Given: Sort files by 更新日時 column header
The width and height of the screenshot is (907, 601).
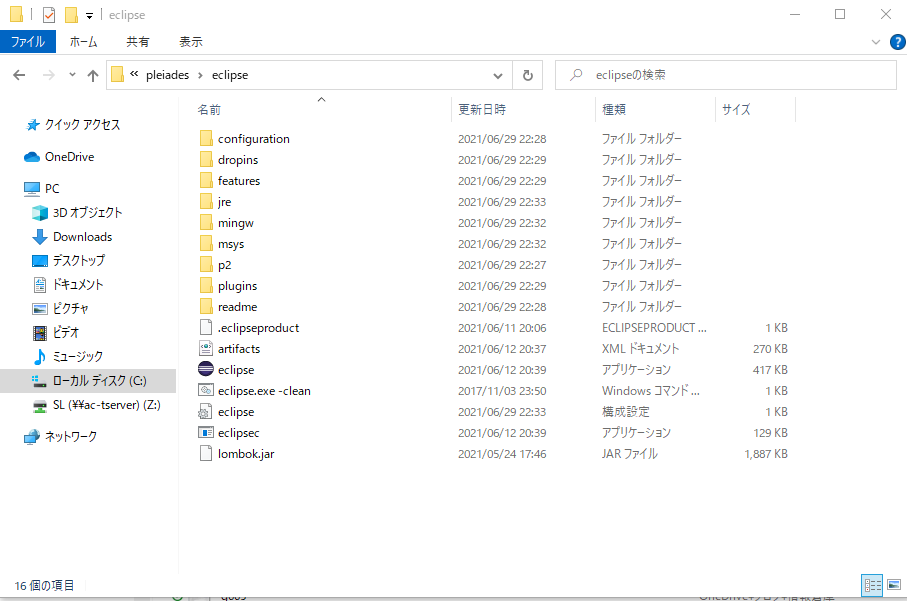Looking at the screenshot, I should (482, 109).
